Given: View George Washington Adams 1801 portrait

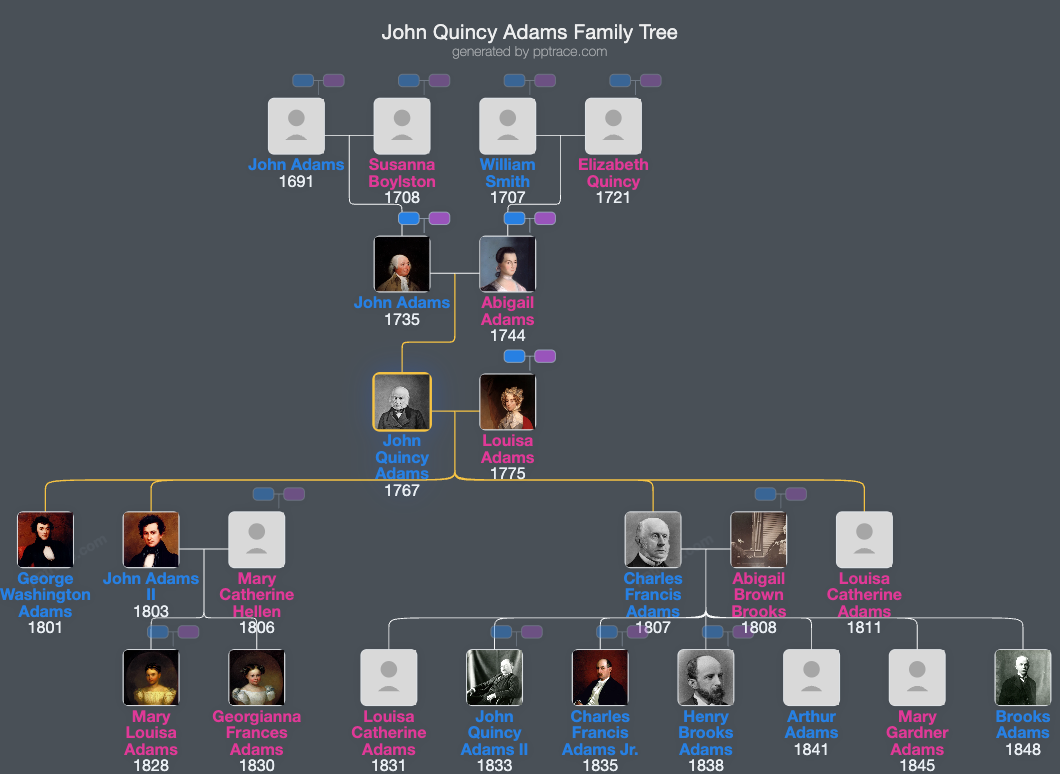Looking at the screenshot, I should pyautogui.click(x=45, y=539).
